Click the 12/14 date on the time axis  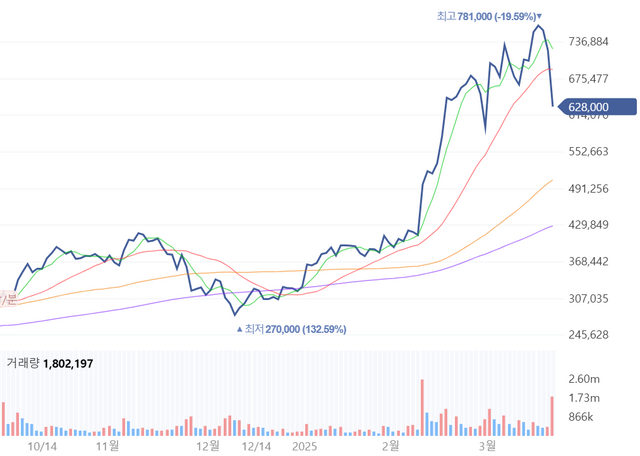(257, 445)
